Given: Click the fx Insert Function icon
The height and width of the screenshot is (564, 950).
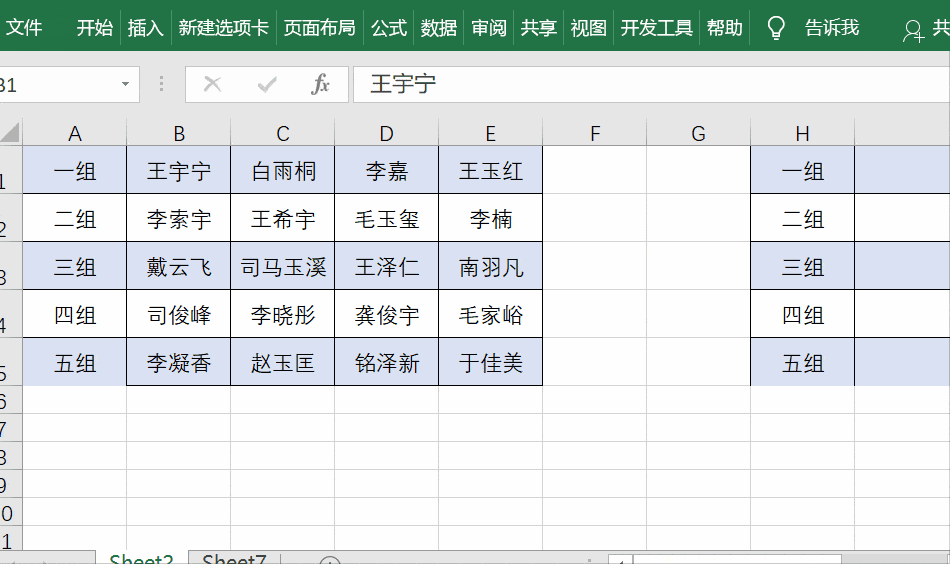Looking at the screenshot, I should (x=320, y=85).
